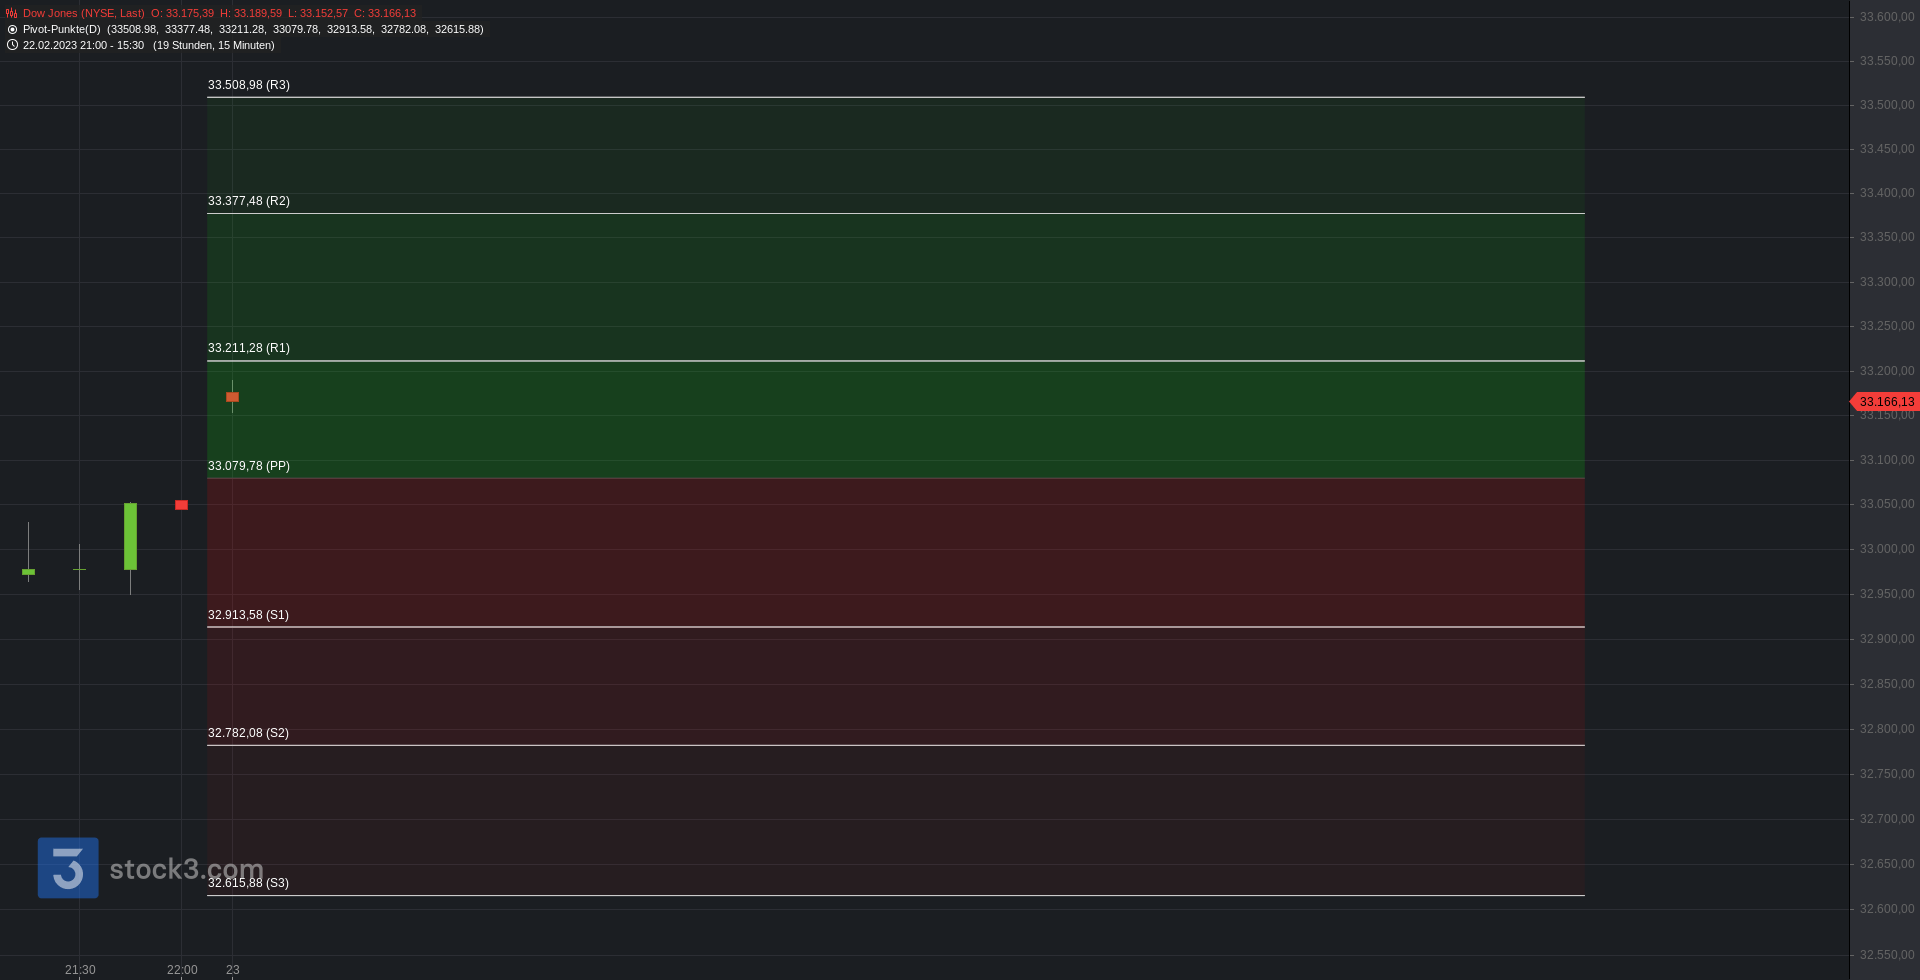Image resolution: width=1920 pixels, height=980 pixels.
Task: Click the 22.02.2023 21:00 - 15:30 time range
Action: click(x=83, y=45)
